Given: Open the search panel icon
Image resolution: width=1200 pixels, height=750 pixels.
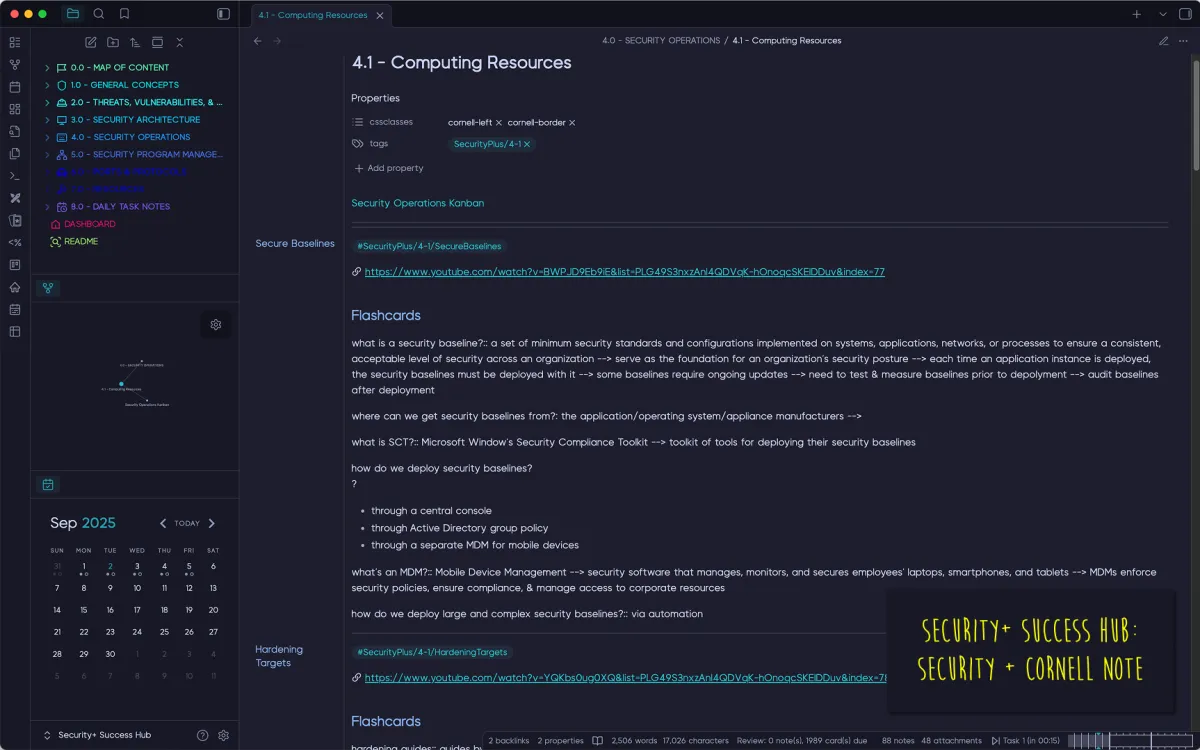Looking at the screenshot, I should tap(98, 14).
